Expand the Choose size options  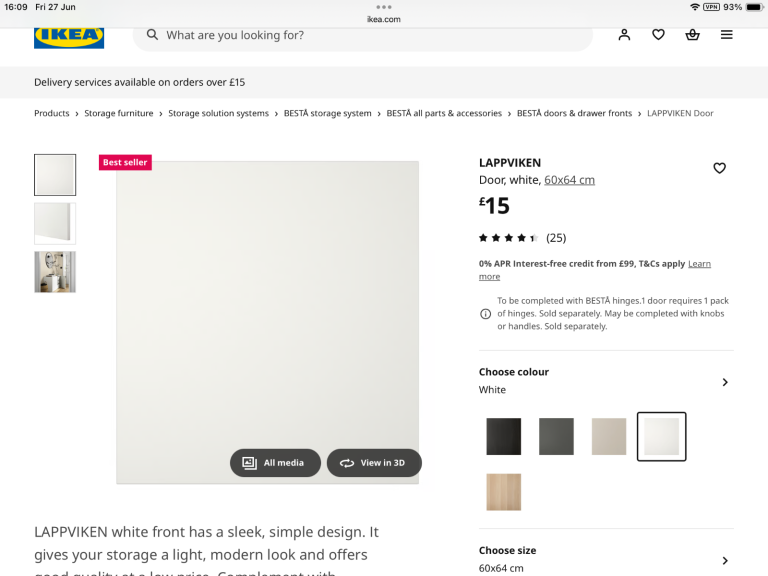coord(725,560)
